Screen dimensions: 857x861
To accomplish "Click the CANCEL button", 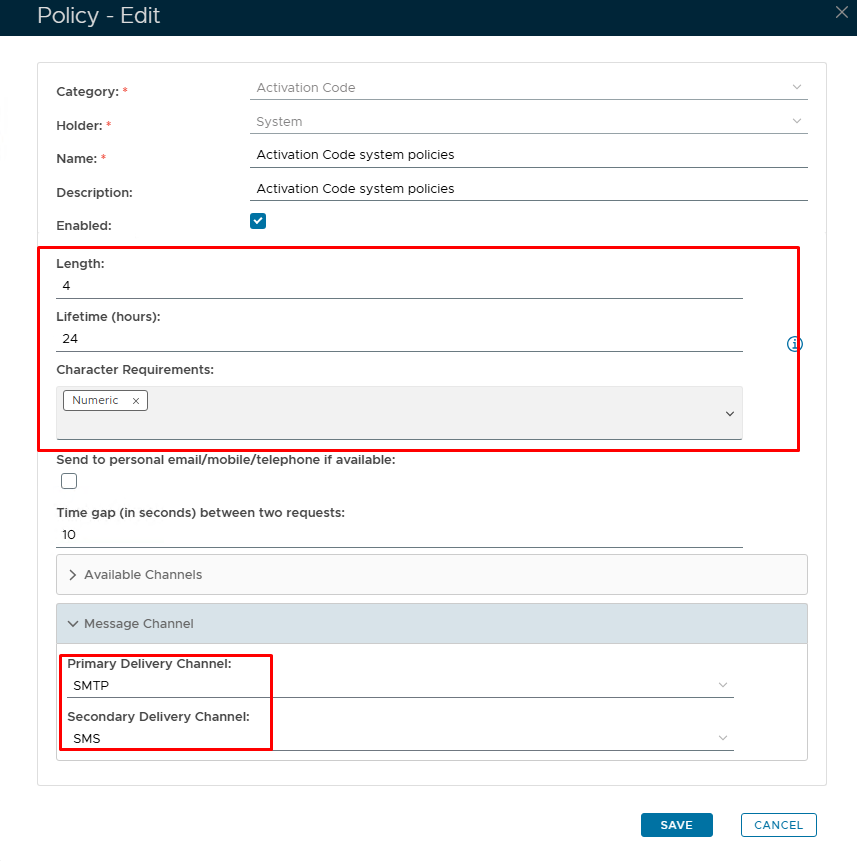I will [778, 825].
